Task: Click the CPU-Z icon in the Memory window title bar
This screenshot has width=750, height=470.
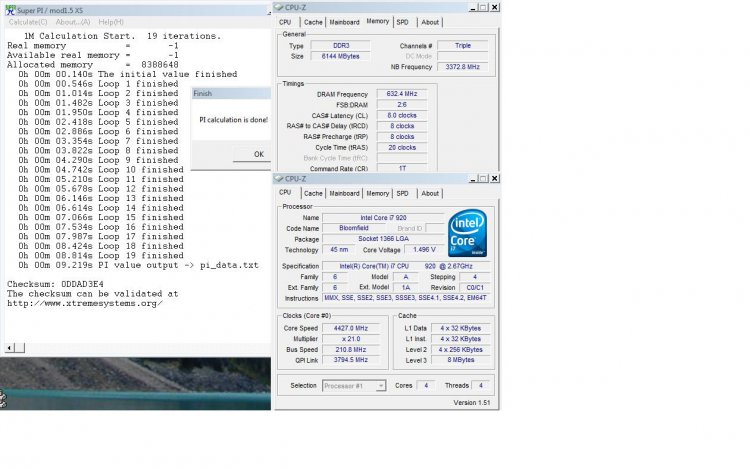Action: click(278, 7)
